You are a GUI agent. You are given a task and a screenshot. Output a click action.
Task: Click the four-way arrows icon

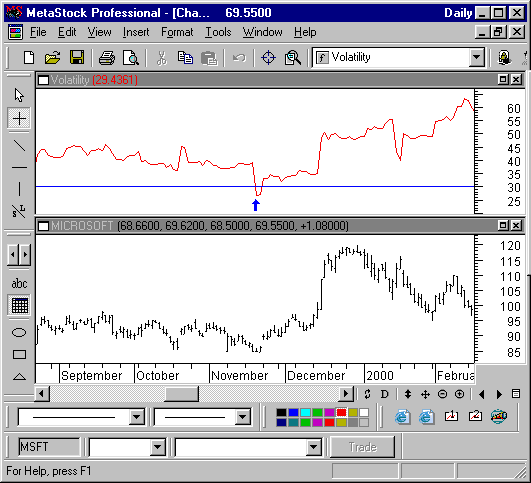[425, 394]
